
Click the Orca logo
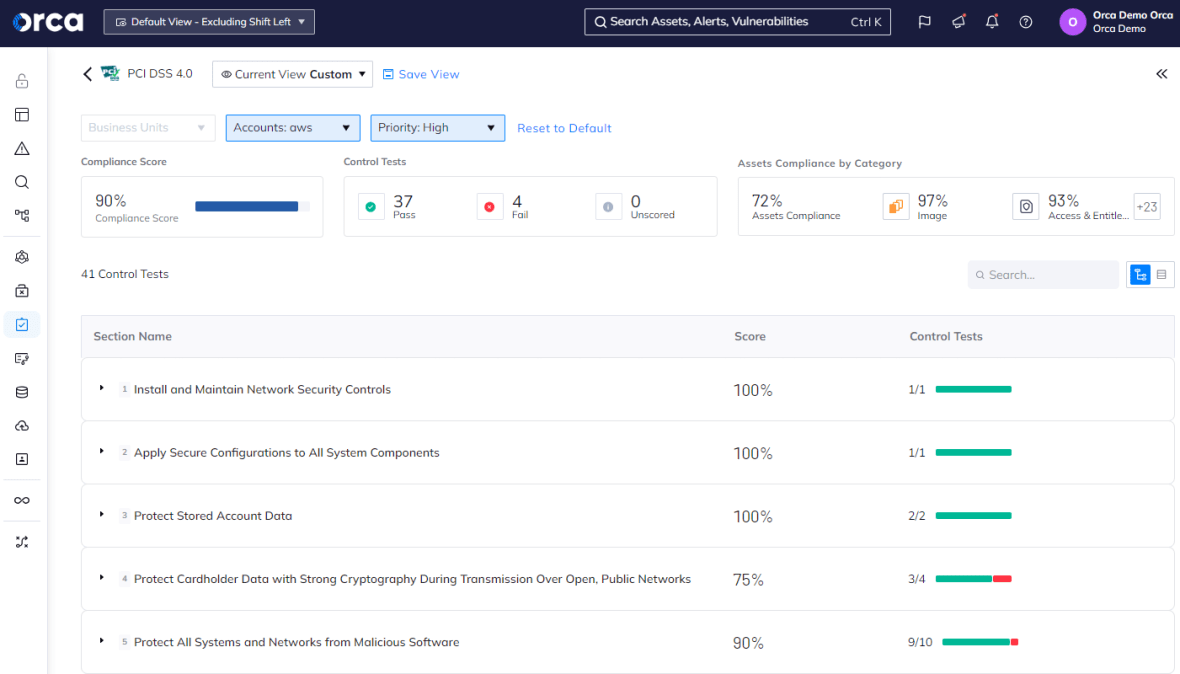point(48,22)
